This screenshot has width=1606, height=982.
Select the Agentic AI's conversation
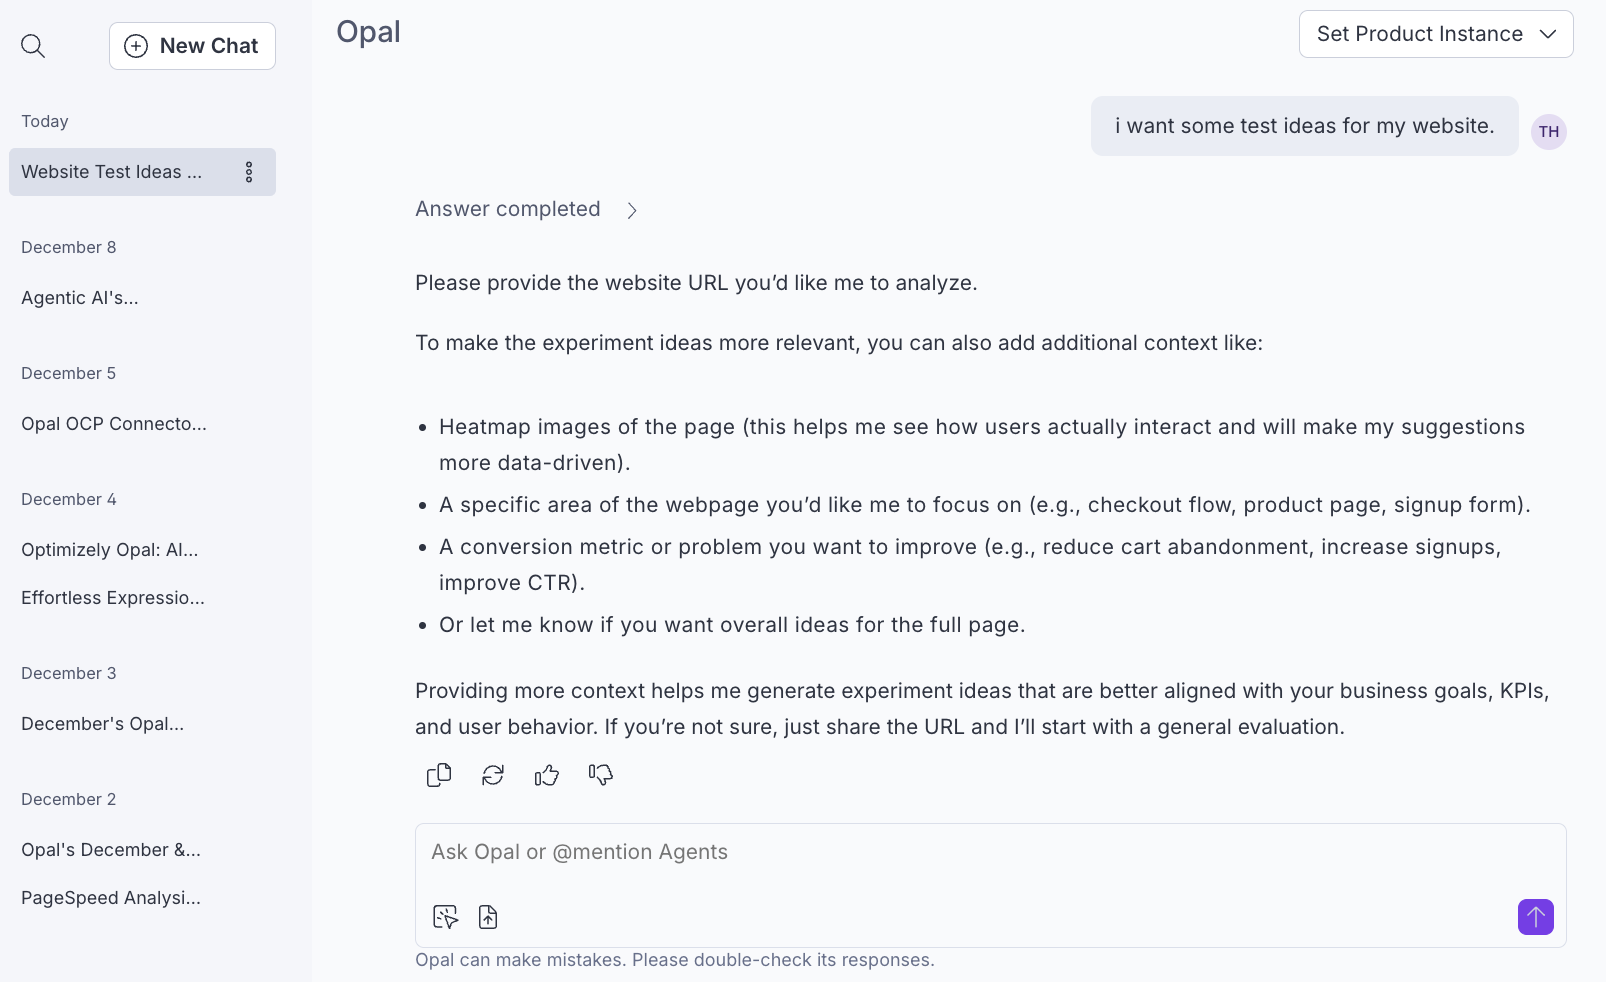click(80, 297)
